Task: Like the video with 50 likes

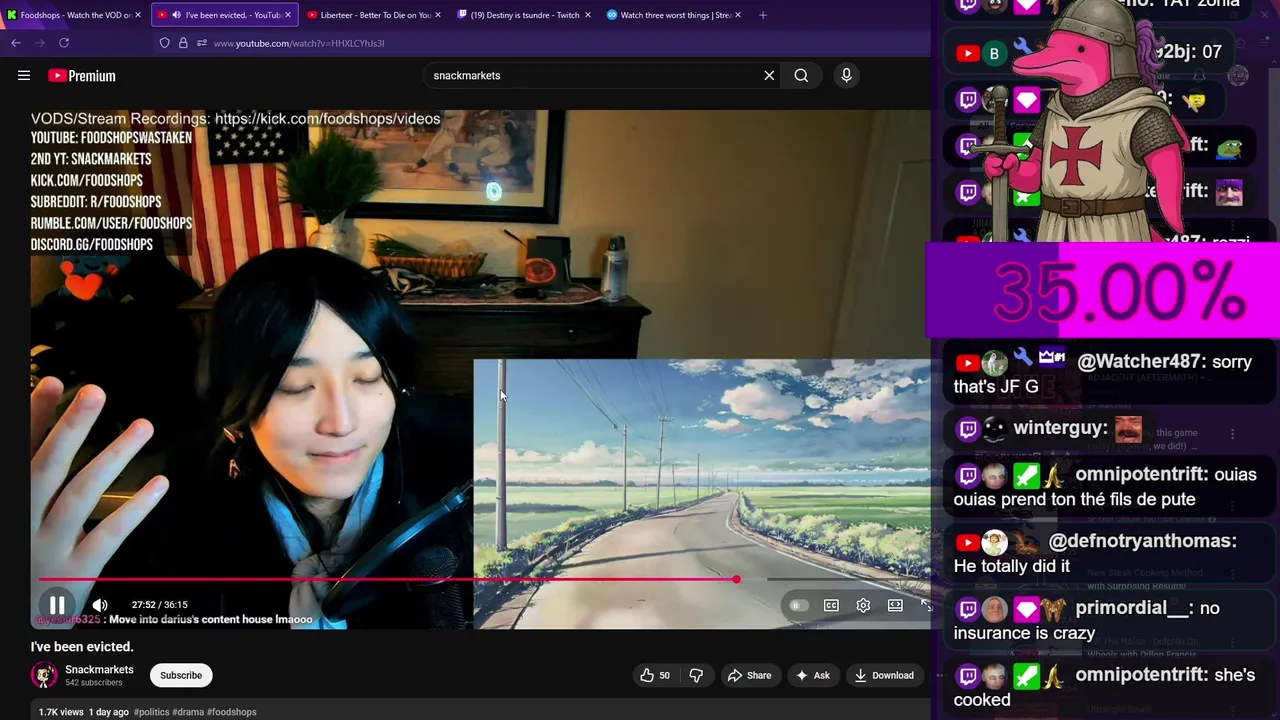Action: 655,675
